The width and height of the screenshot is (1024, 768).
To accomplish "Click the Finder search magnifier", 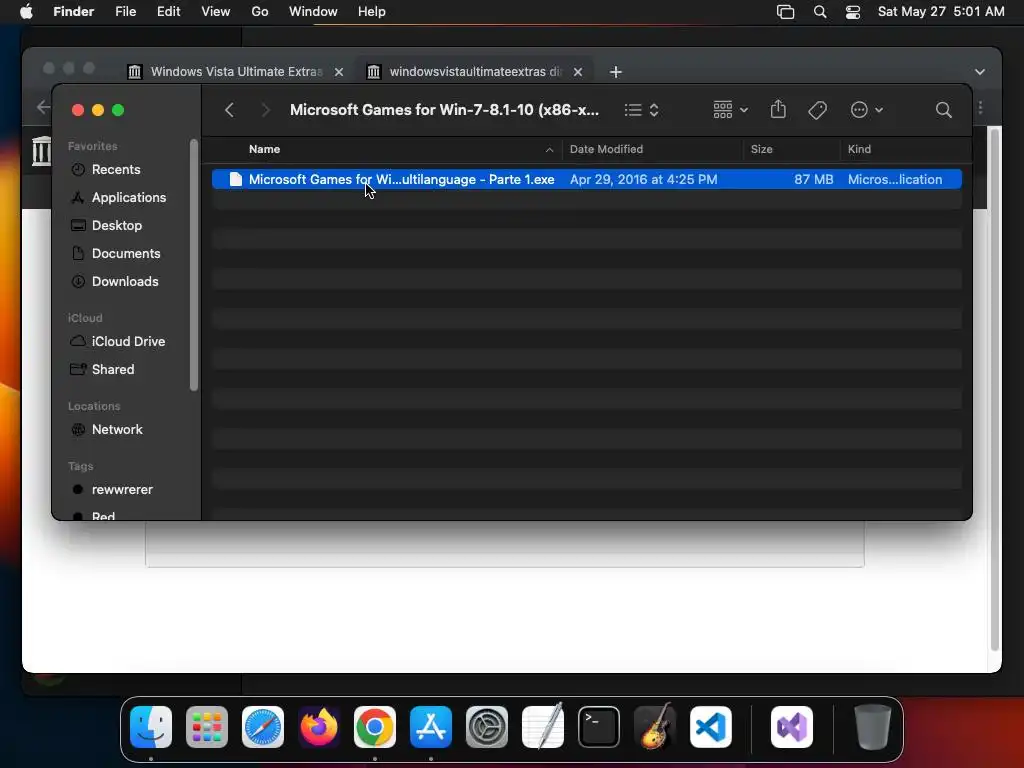I will point(943,110).
